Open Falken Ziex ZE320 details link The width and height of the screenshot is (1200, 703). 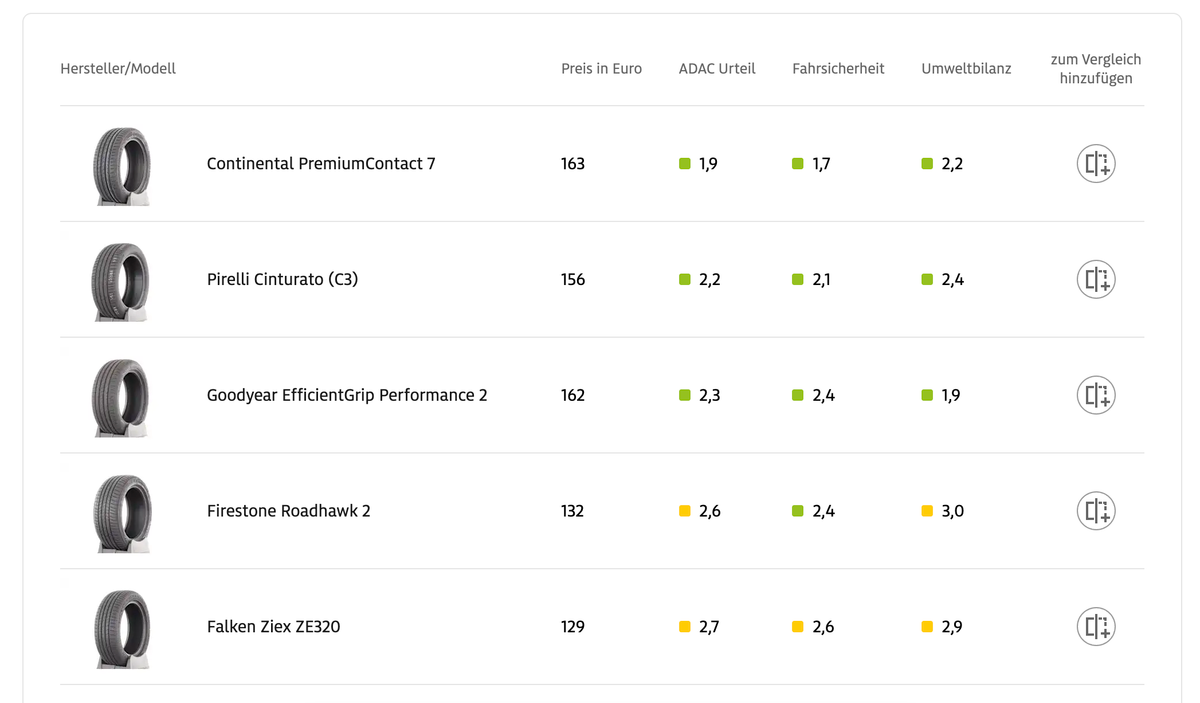(273, 627)
